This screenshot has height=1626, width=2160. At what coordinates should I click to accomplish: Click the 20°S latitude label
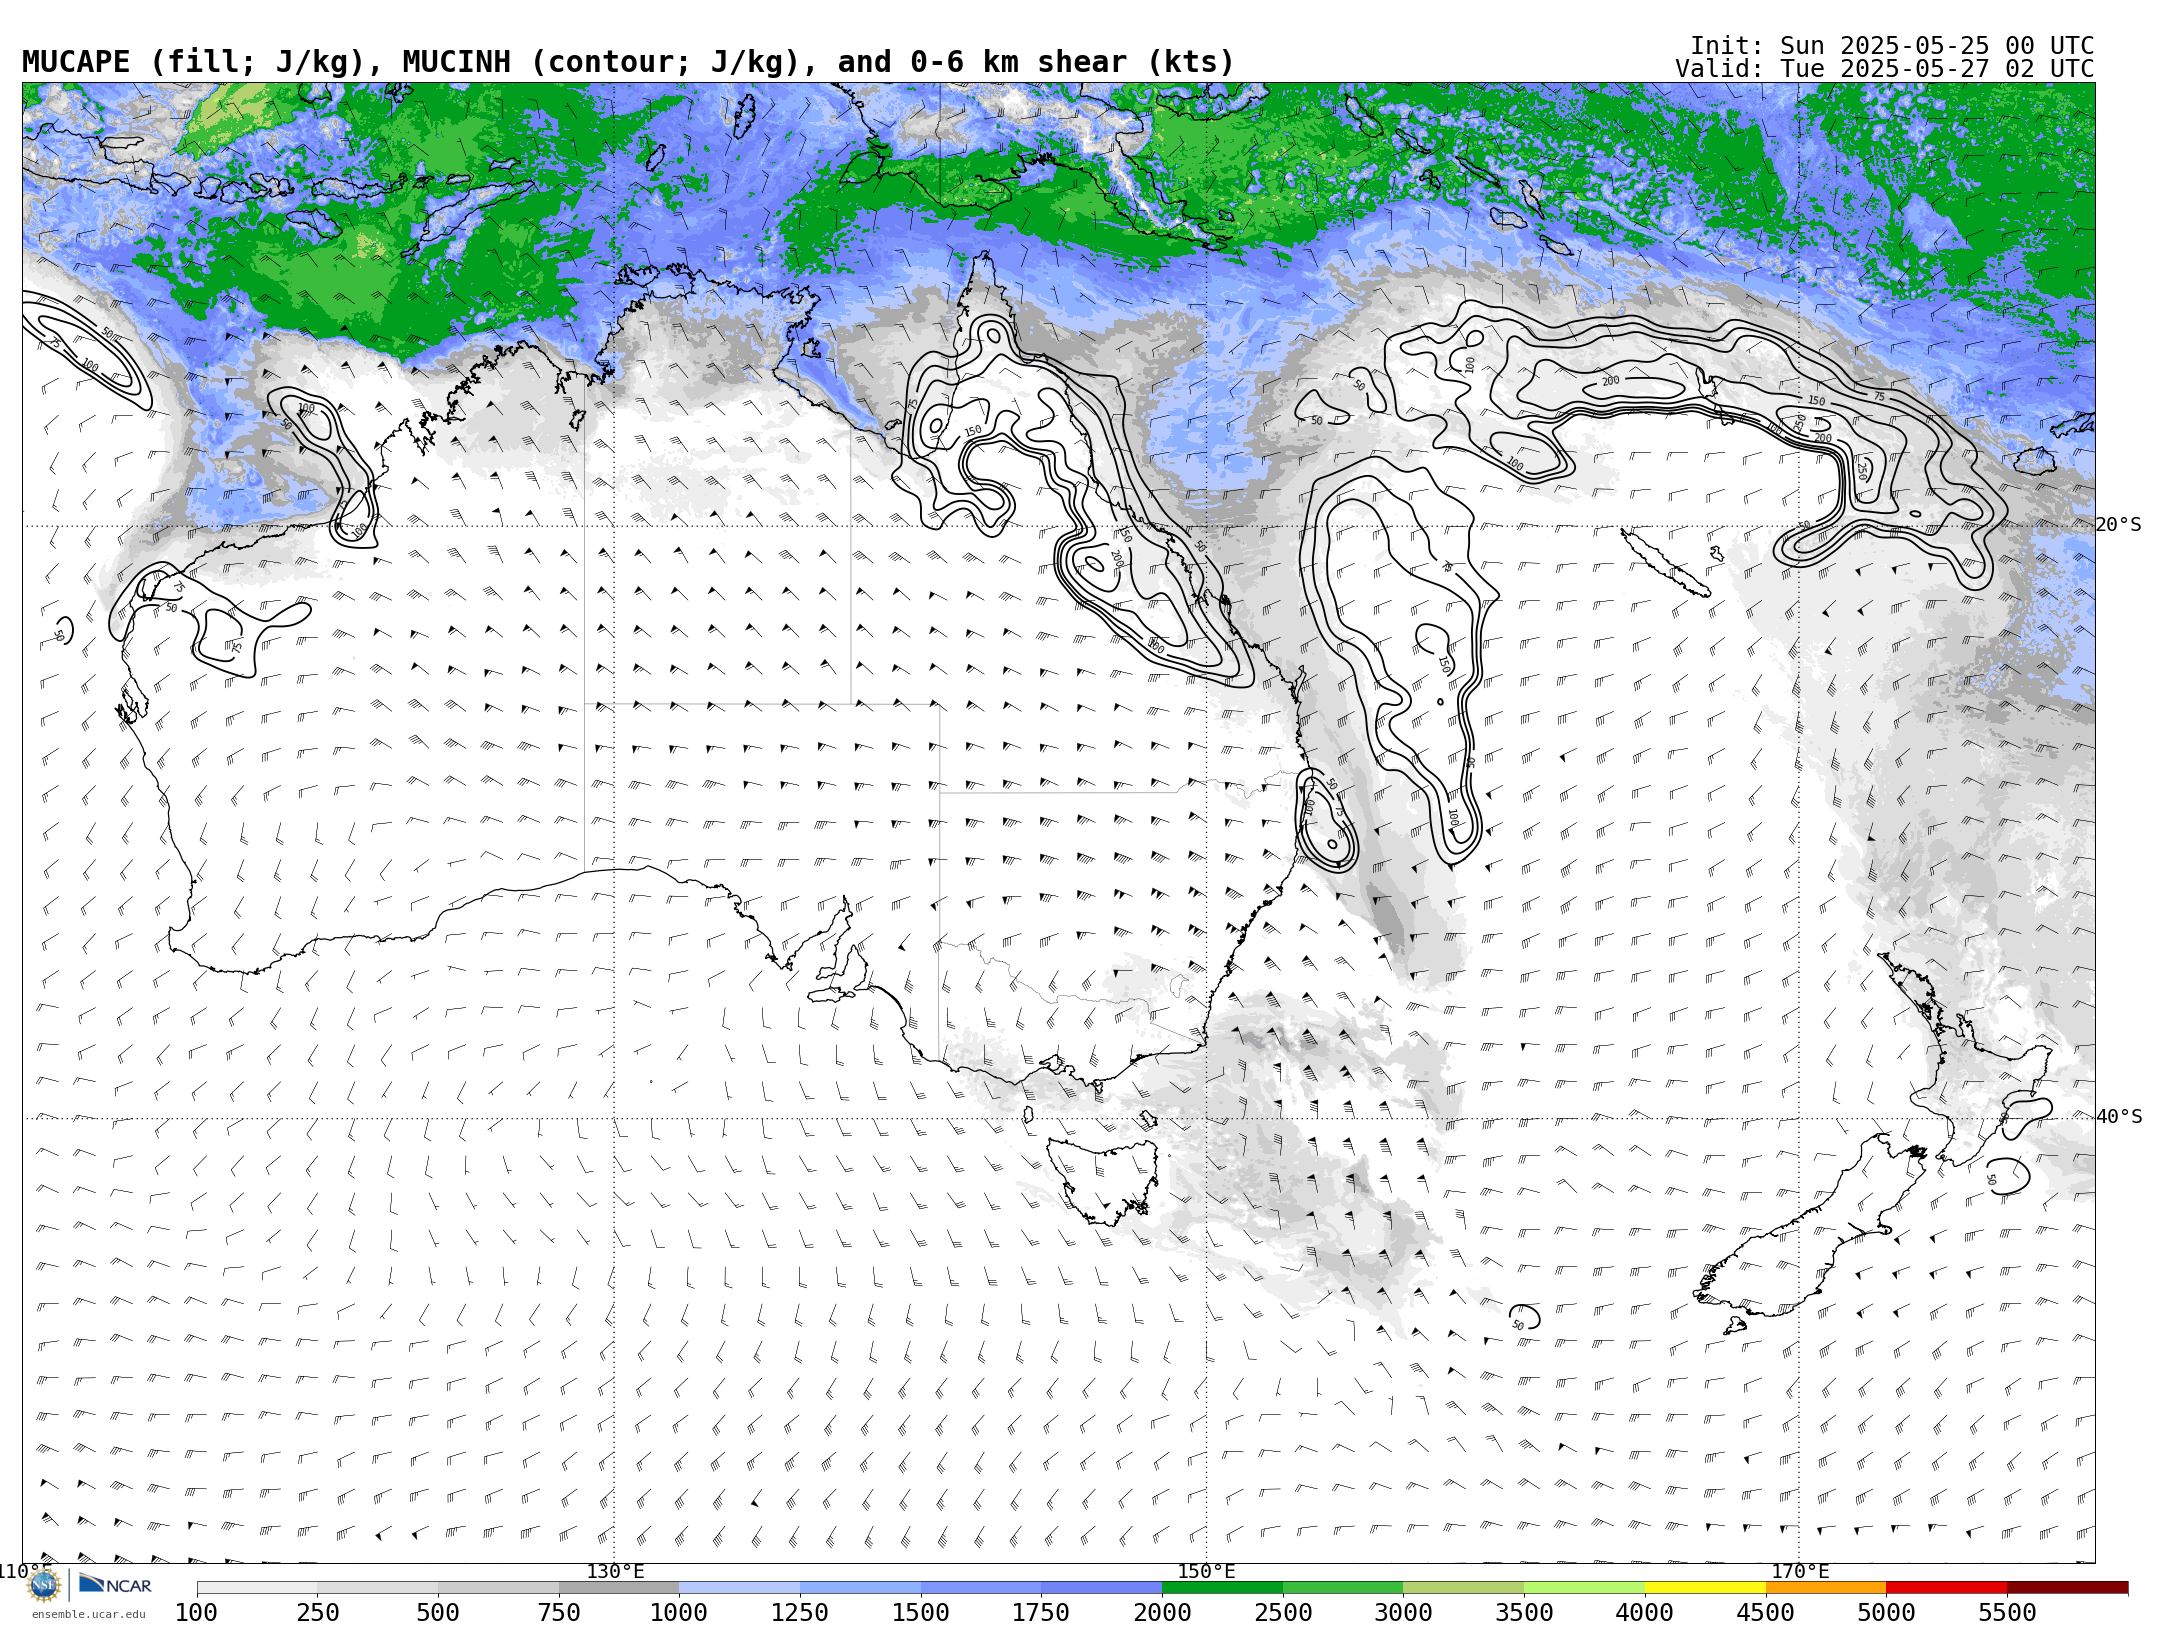coord(2119,525)
